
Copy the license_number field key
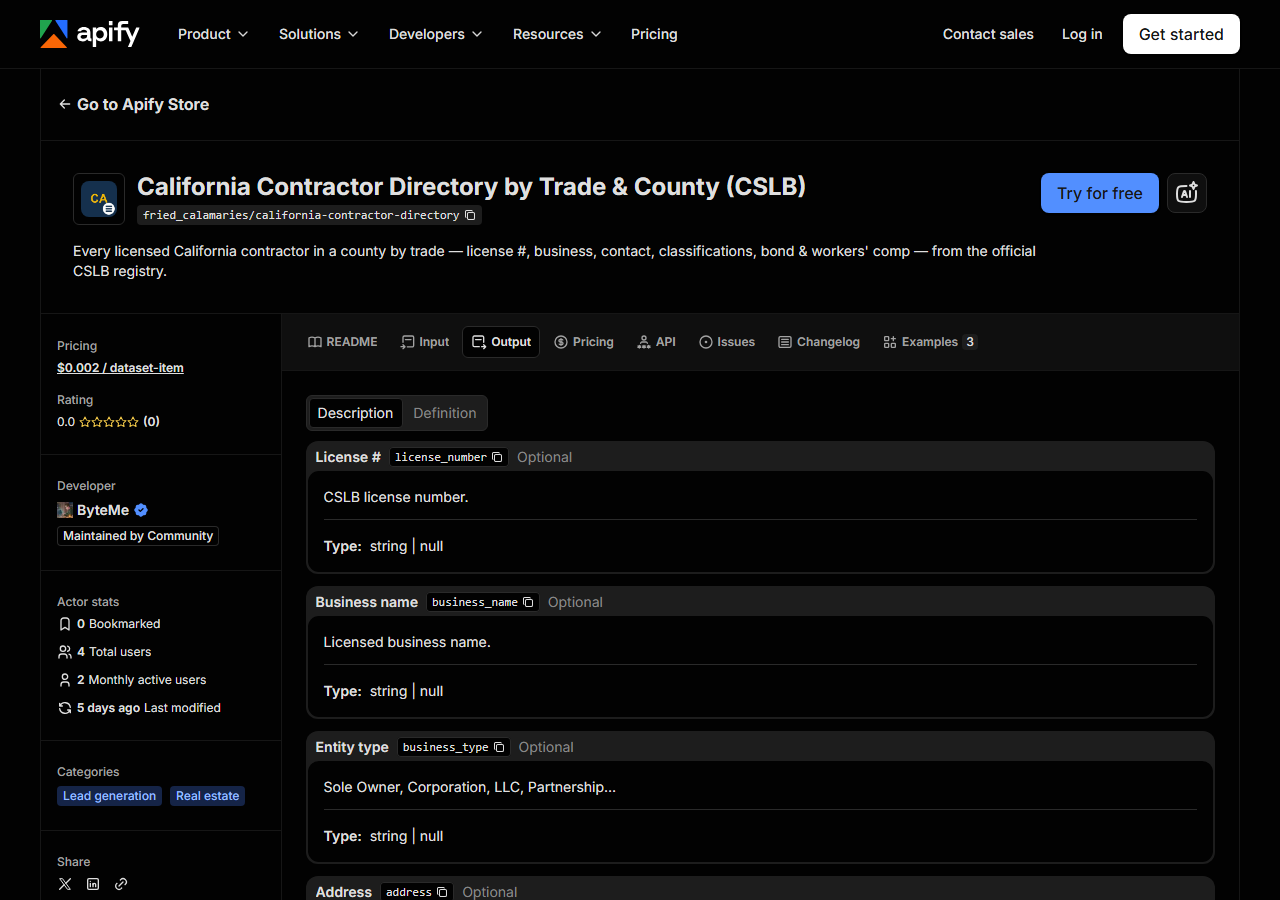click(497, 457)
